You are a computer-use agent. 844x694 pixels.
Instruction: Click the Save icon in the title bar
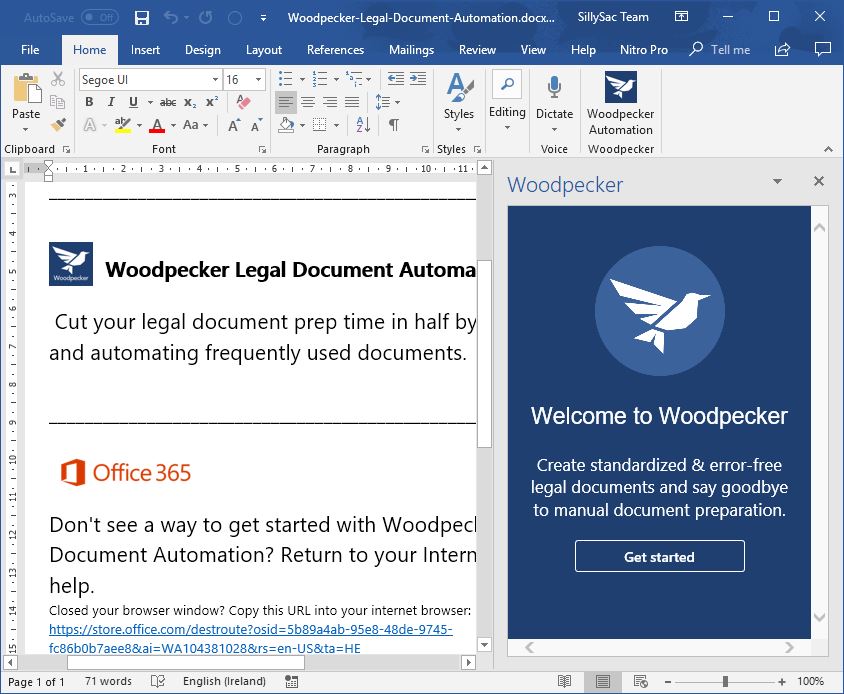[142, 18]
